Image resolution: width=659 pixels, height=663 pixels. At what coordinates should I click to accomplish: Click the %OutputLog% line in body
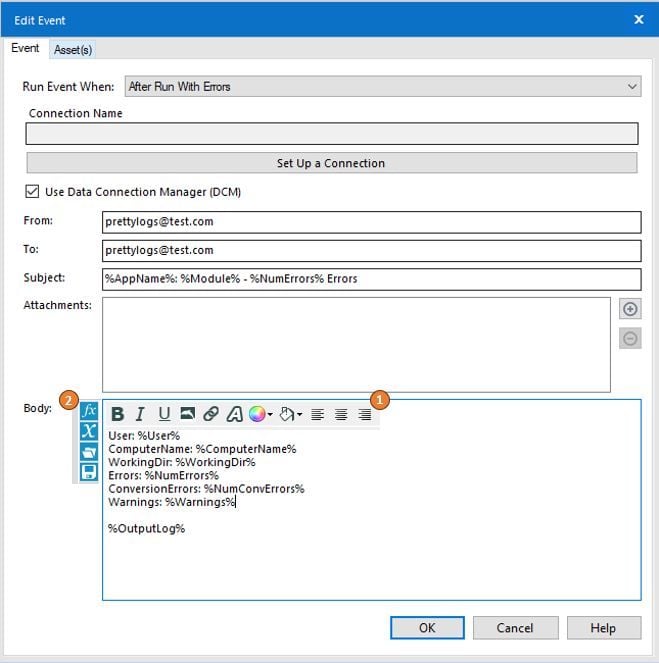146,529
